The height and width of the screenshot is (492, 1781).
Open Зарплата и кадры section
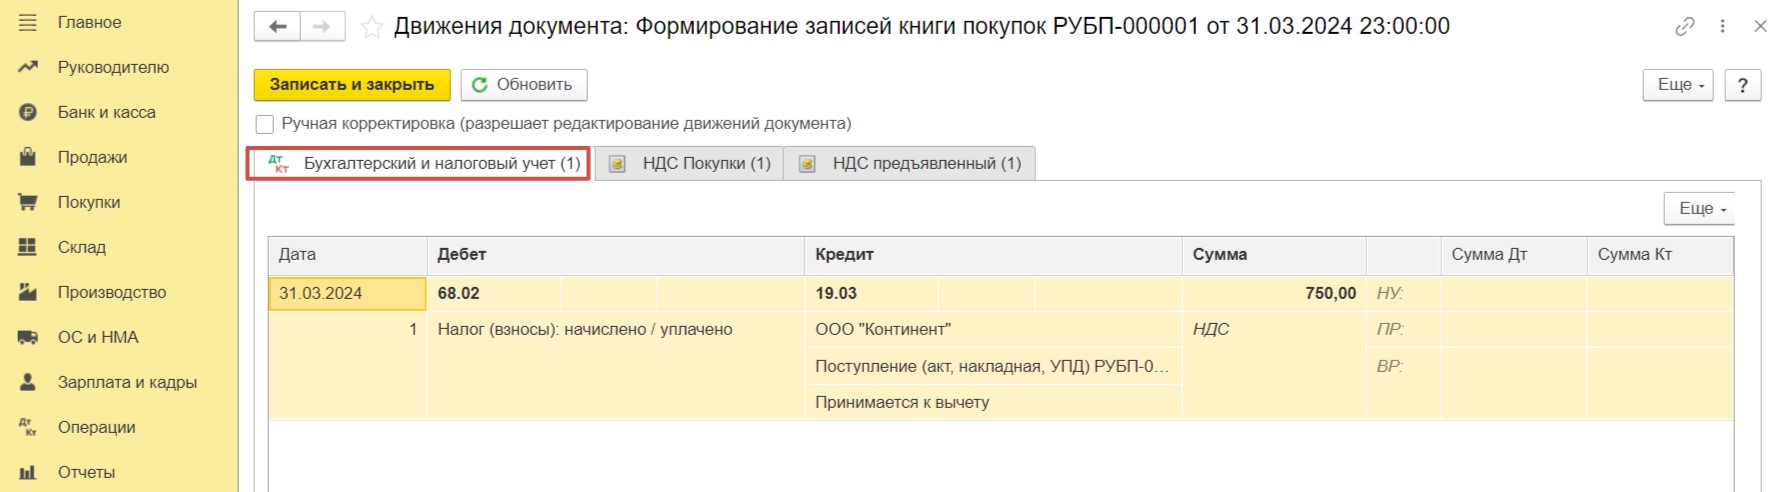click(126, 382)
